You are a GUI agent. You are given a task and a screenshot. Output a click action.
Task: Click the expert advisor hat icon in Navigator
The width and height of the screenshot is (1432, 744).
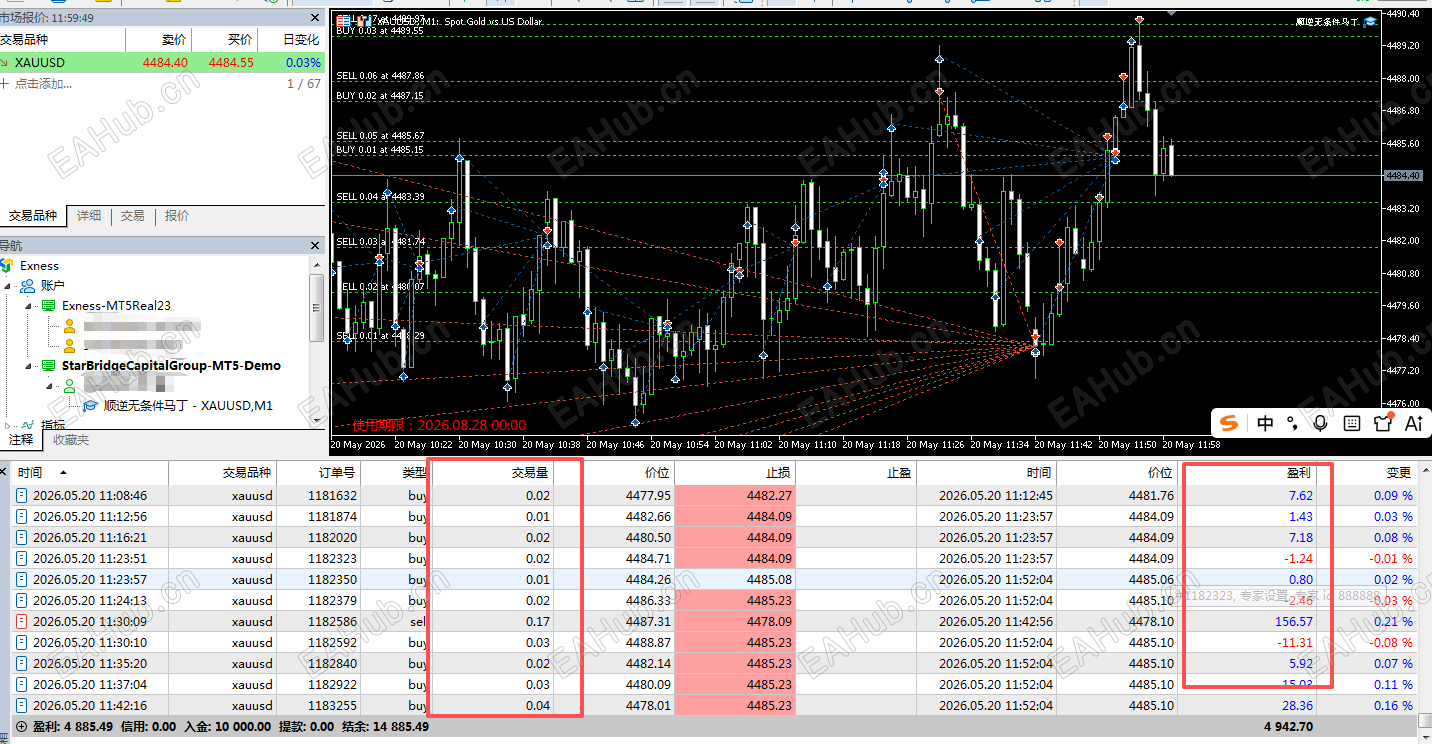(x=90, y=405)
